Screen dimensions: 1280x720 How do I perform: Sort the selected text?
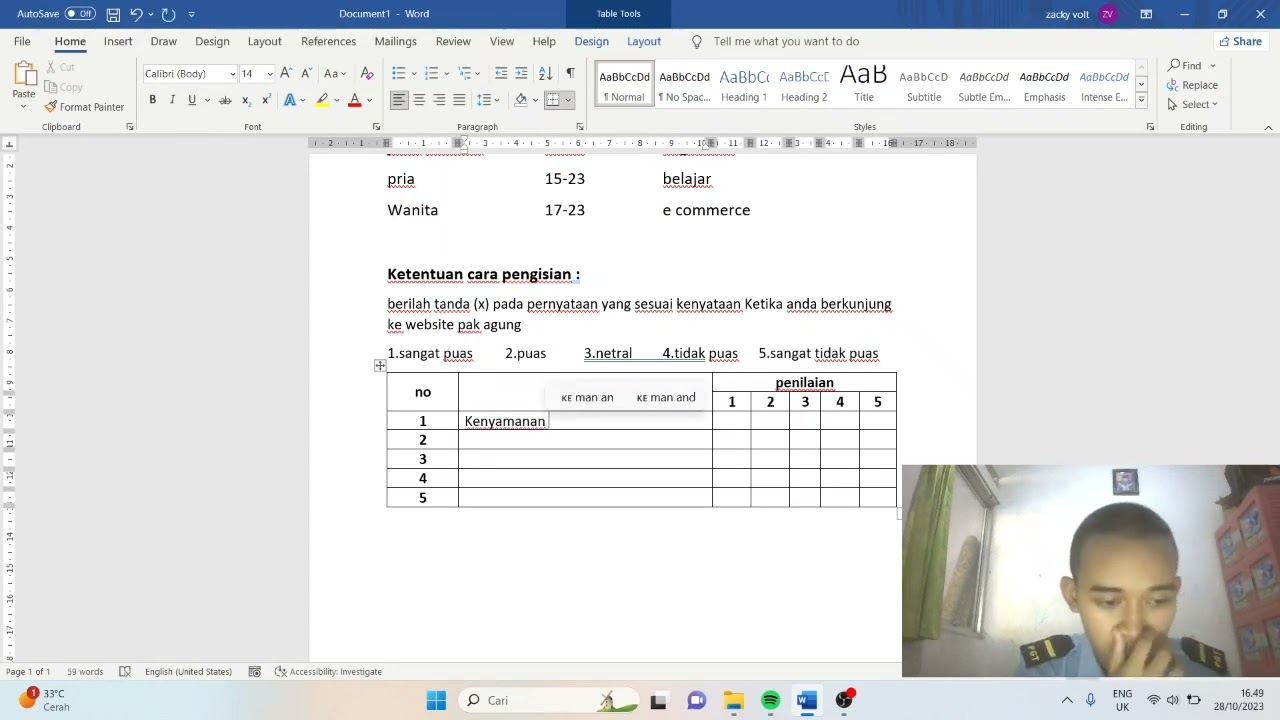tap(545, 73)
